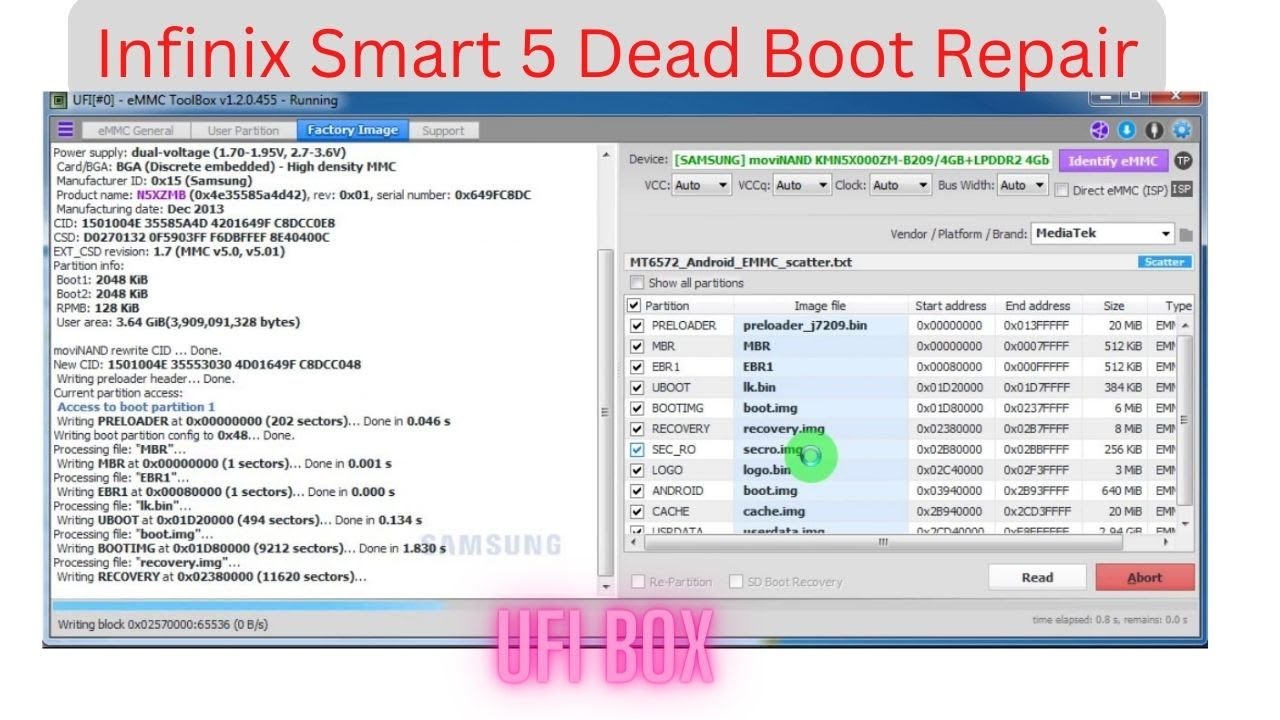1280x720 pixels.
Task: Select the Factory Image tab
Action: pos(352,130)
